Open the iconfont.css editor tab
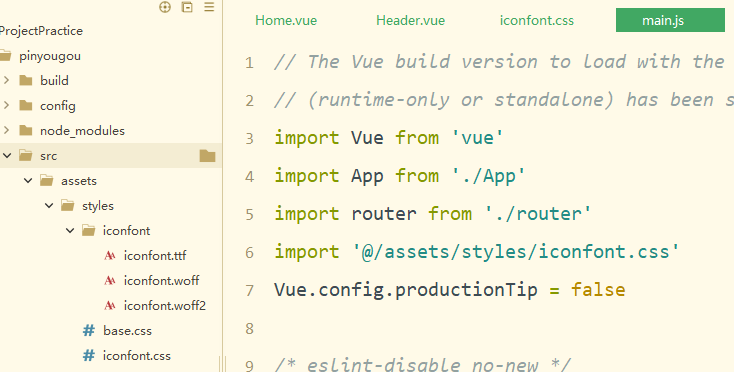 point(536,21)
